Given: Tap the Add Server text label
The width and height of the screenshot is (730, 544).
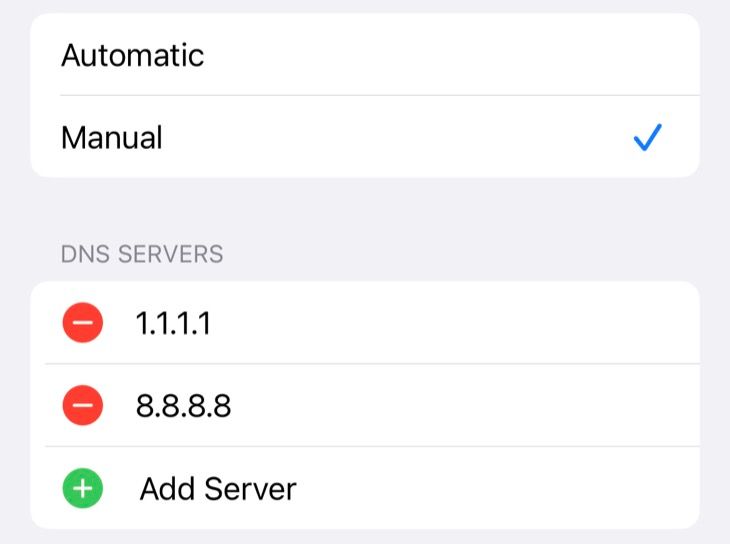Looking at the screenshot, I should (x=217, y=489).
